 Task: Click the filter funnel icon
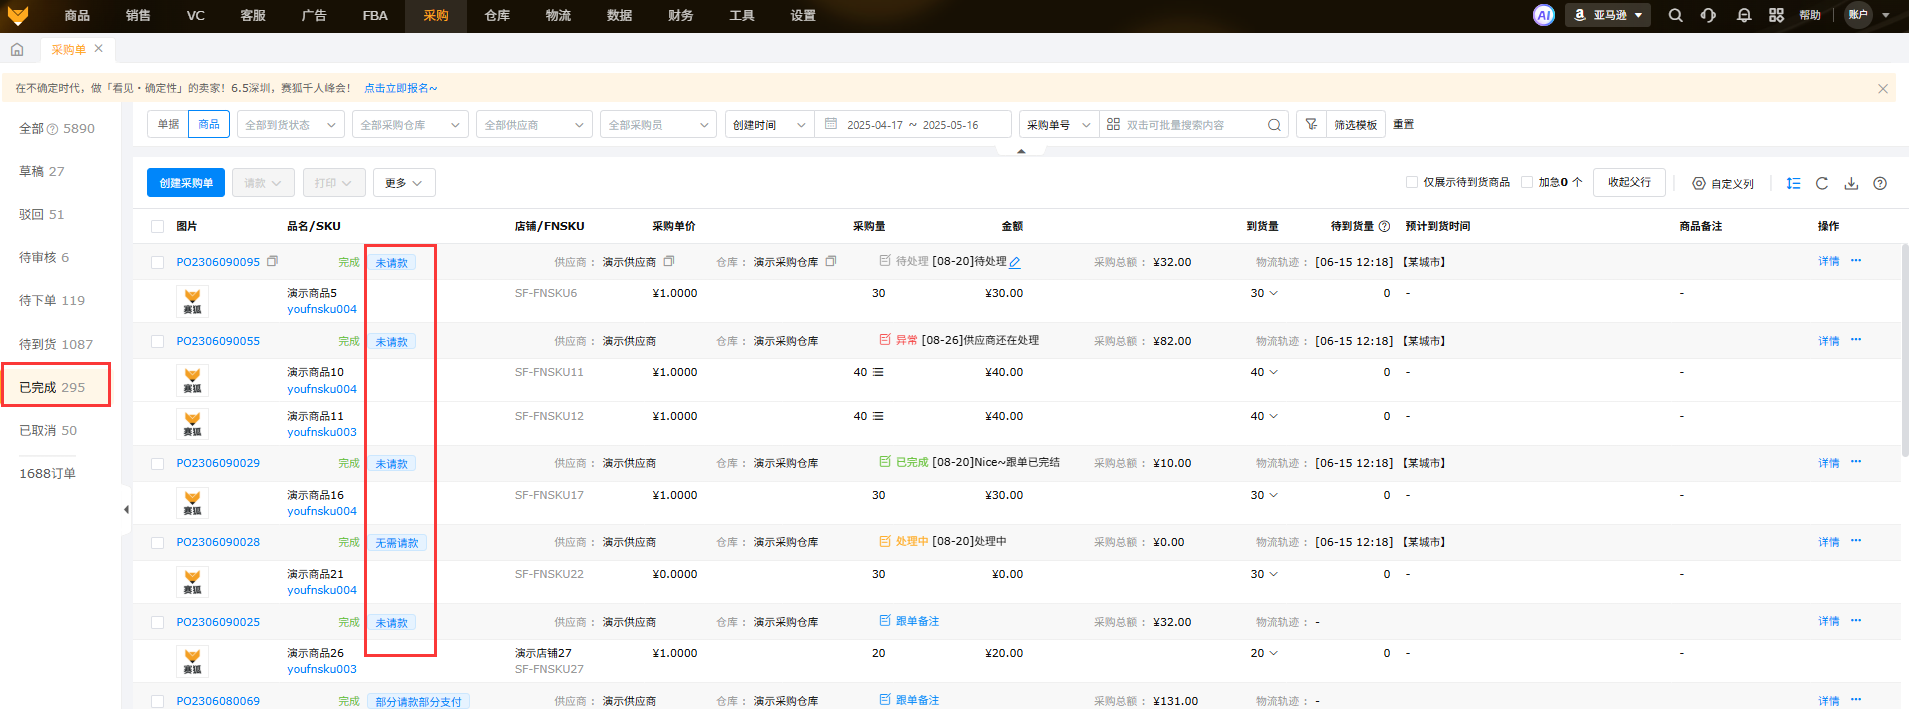[1311, 125]
